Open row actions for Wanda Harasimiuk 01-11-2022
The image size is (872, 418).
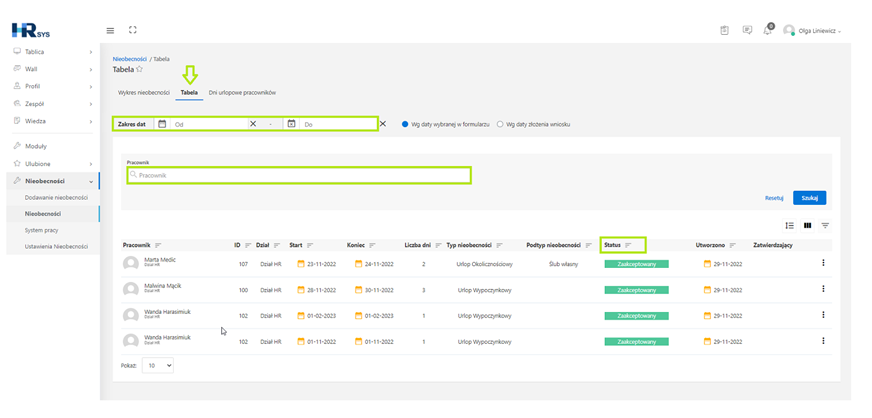(824, 341)
